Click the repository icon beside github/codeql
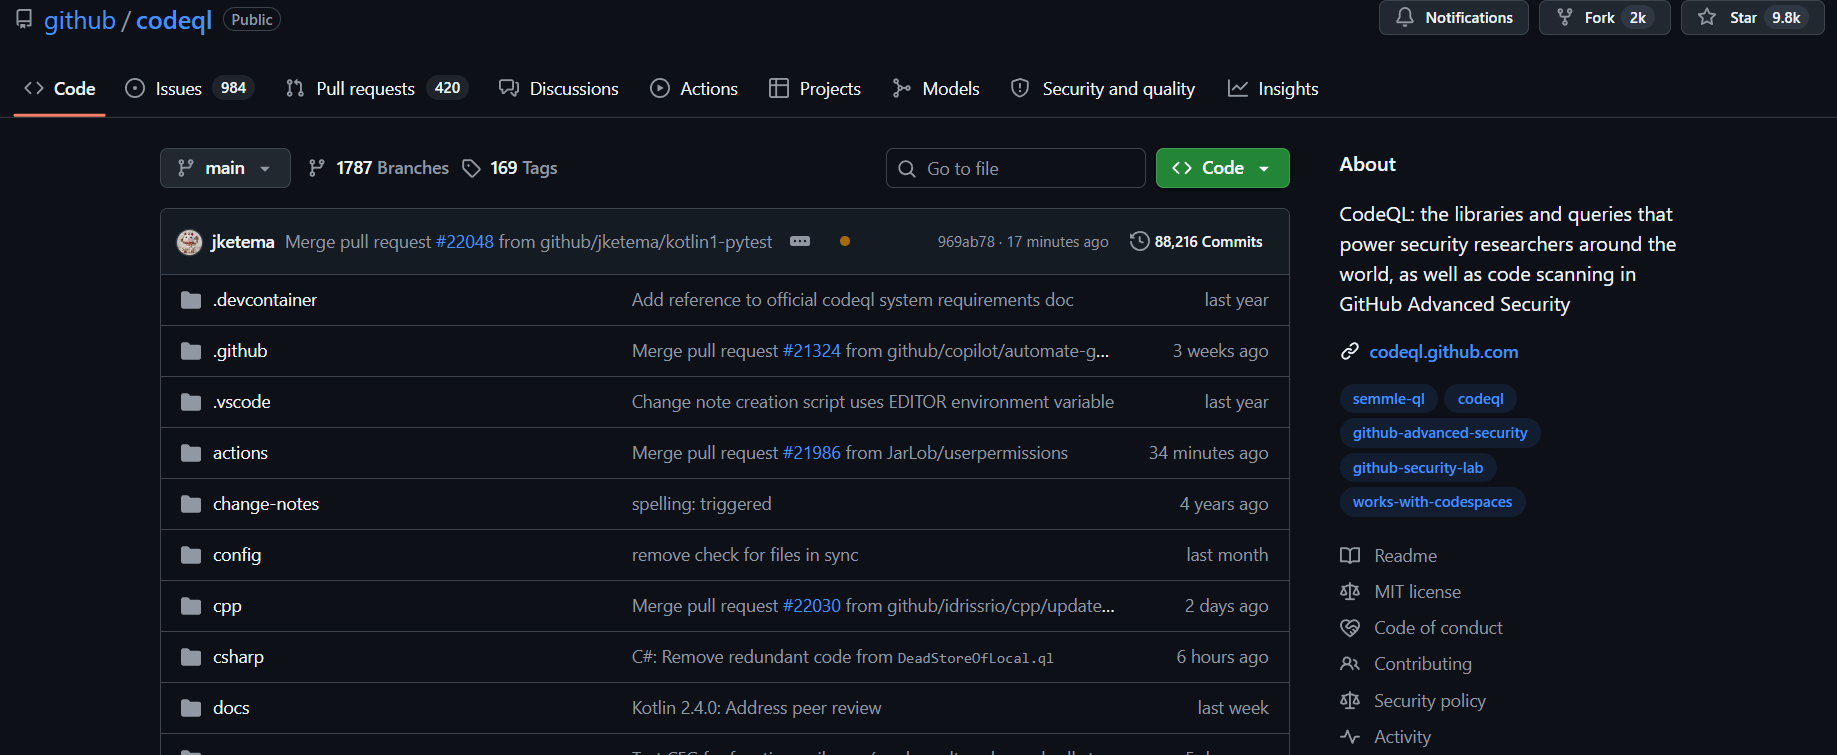The height and width of the screenshot is (755, 1837). pos(24,19)
